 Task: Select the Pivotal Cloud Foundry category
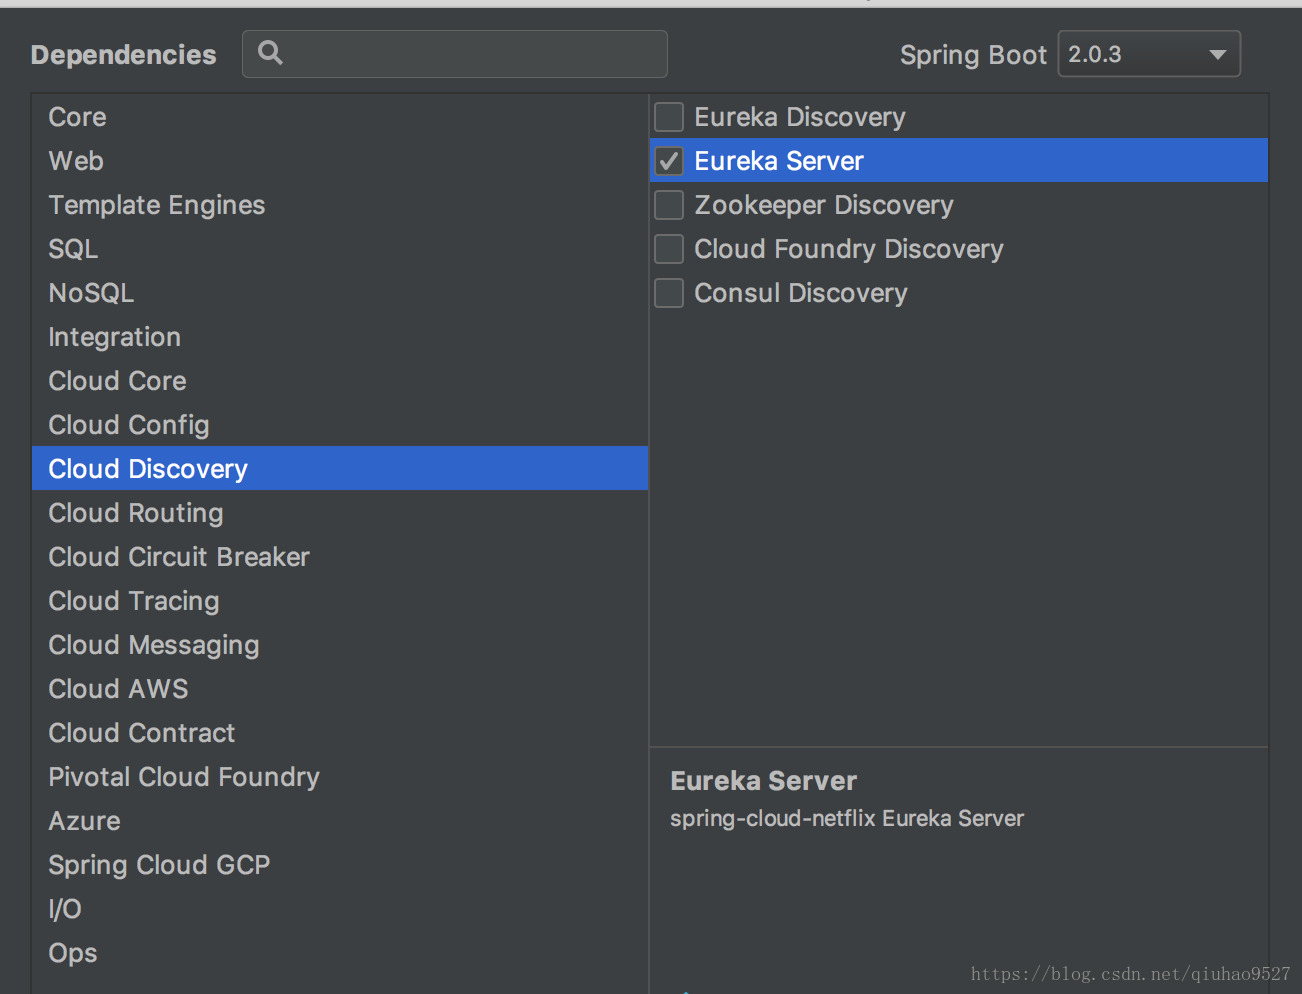click(x=340, y=777)
